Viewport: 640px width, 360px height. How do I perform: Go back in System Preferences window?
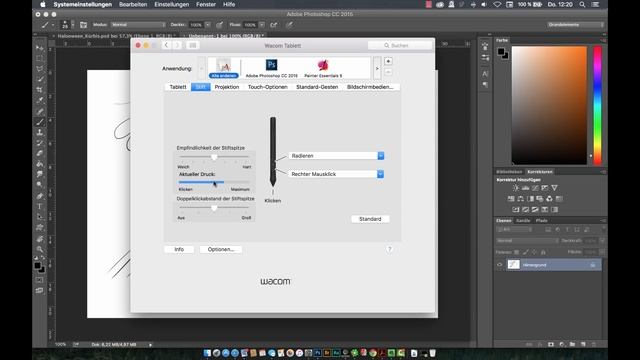point(166,45)
